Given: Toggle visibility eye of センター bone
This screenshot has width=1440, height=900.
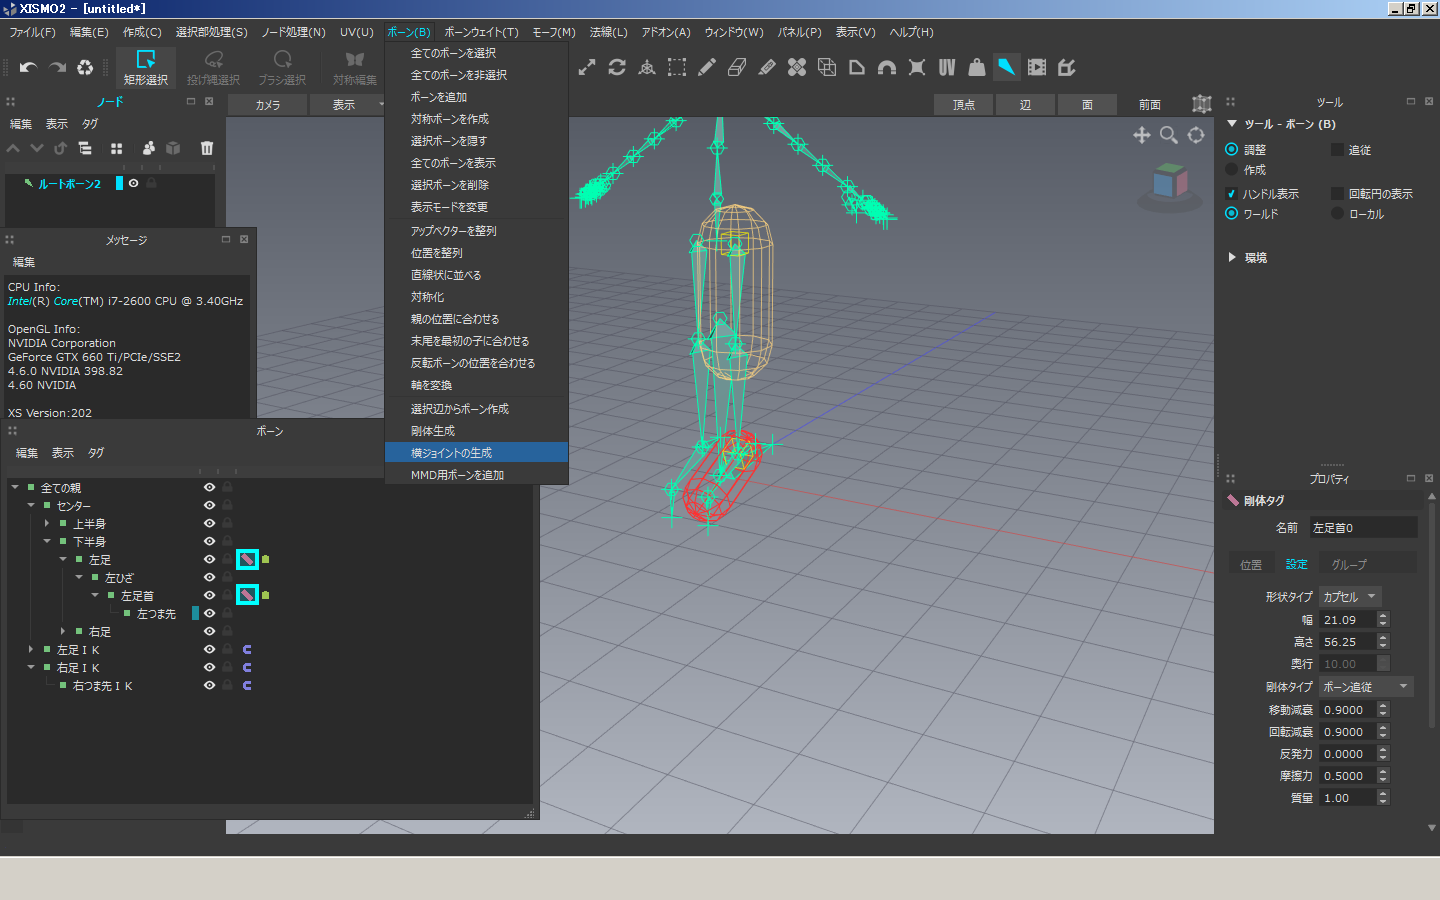Looking at the screenshot, I should [x=210, y=505].
